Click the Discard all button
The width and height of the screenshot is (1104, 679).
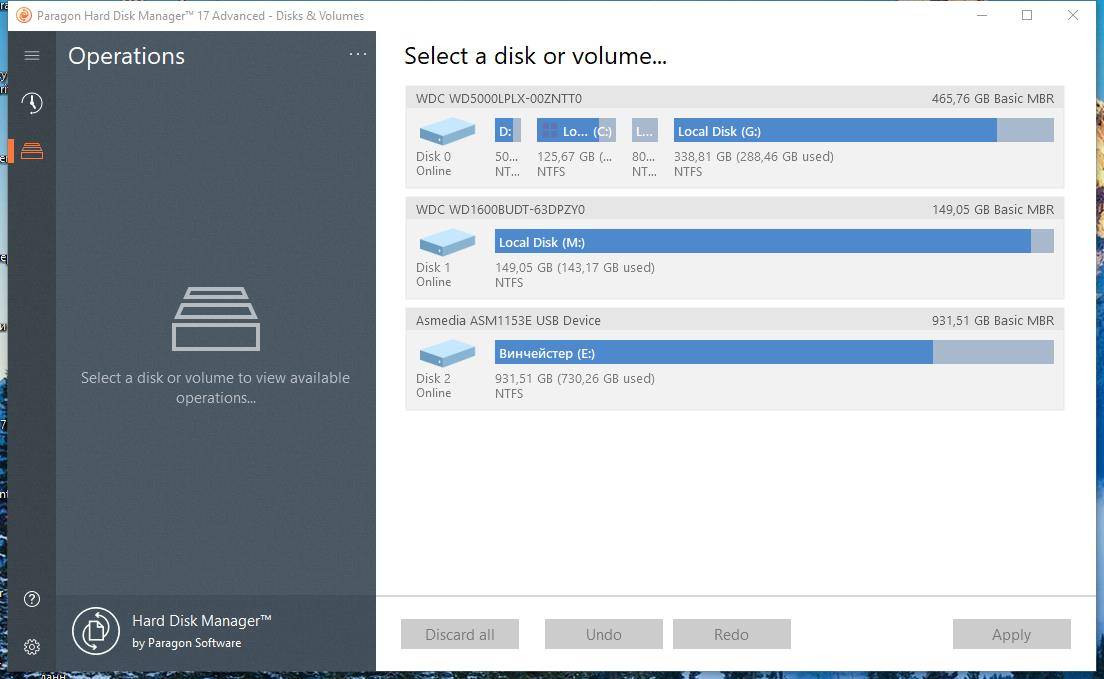point(460,634)
